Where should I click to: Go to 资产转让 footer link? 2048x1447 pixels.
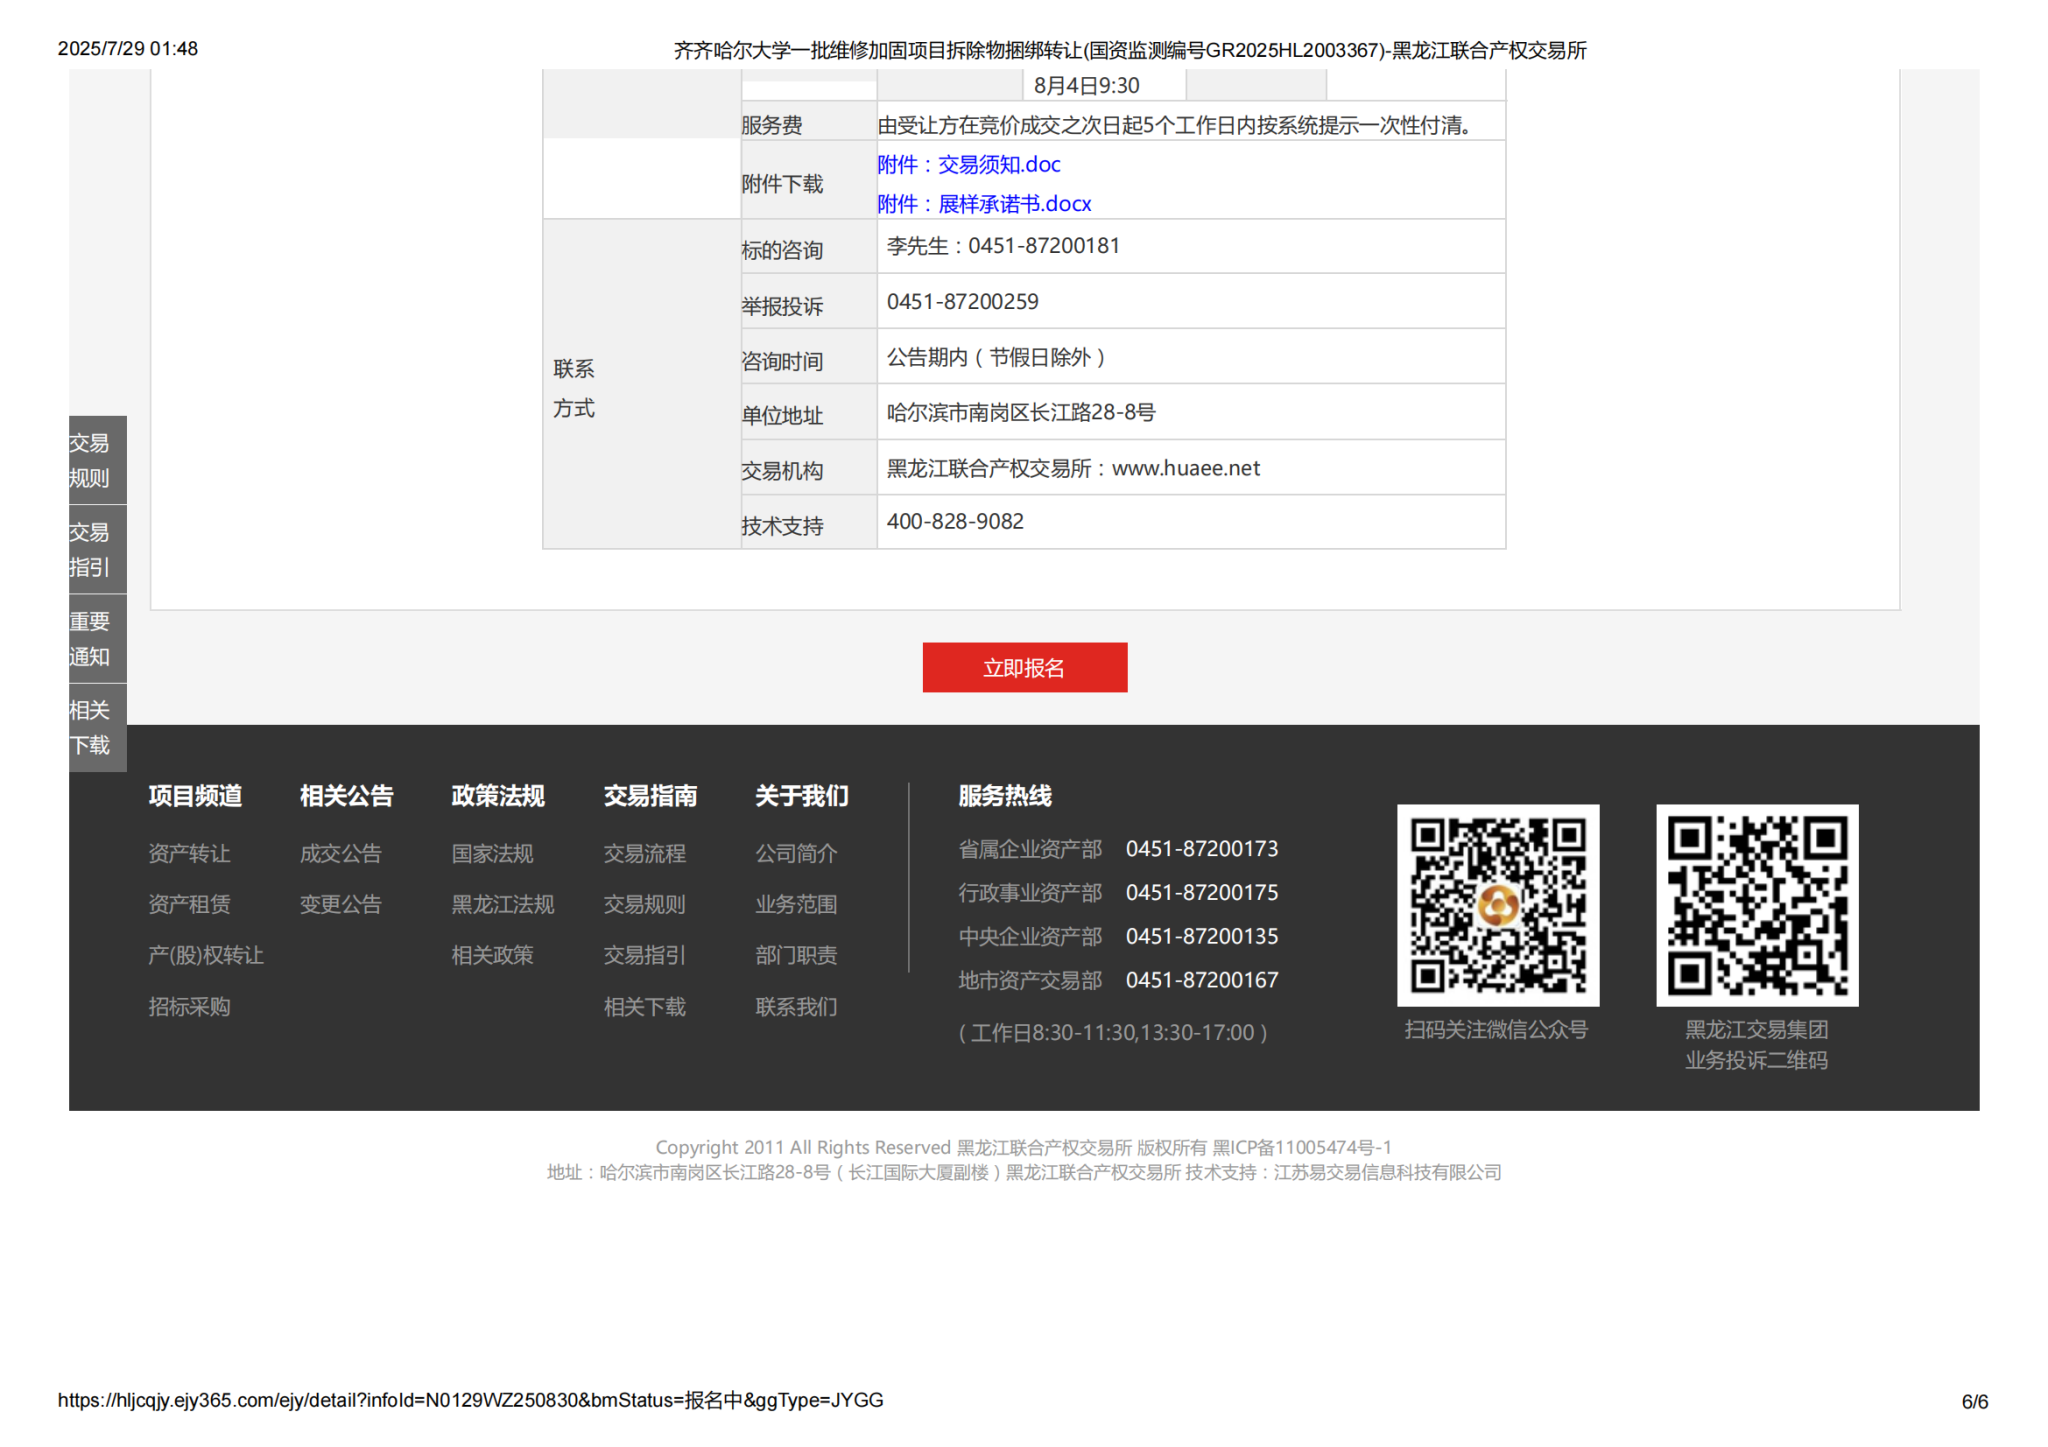coord(189,853)
